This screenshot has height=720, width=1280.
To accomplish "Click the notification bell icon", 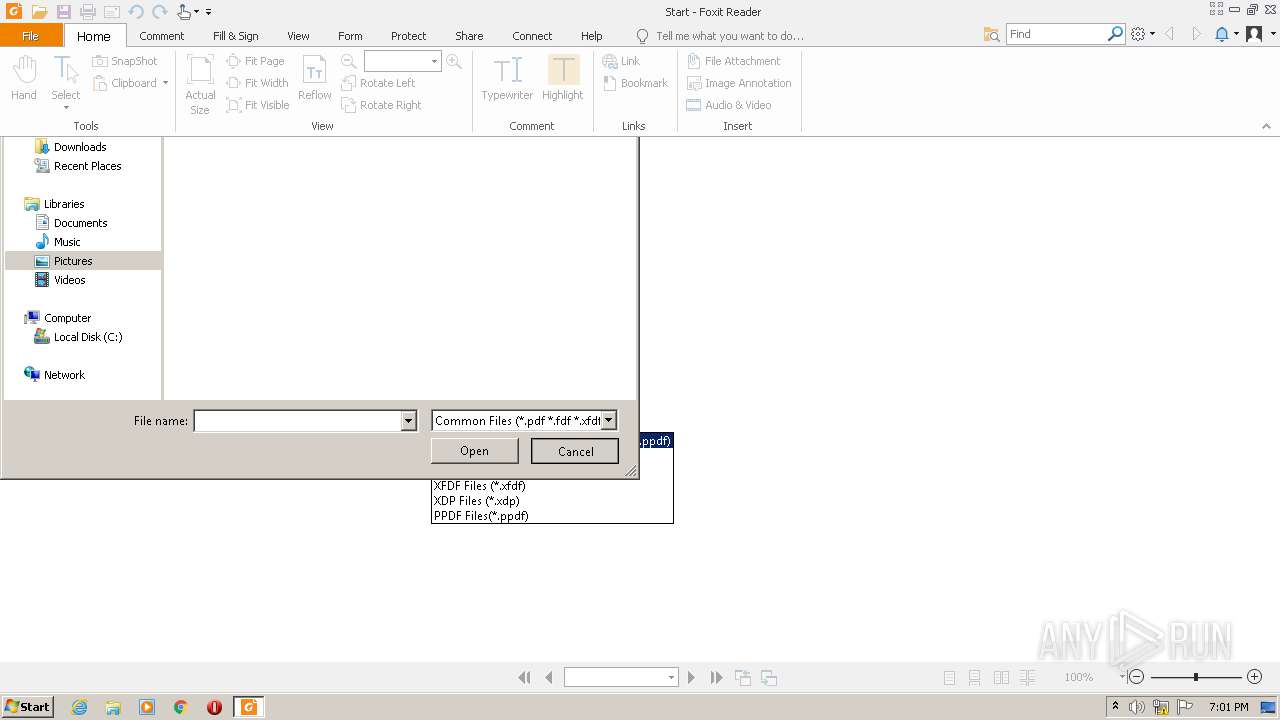I will 1221,34.
